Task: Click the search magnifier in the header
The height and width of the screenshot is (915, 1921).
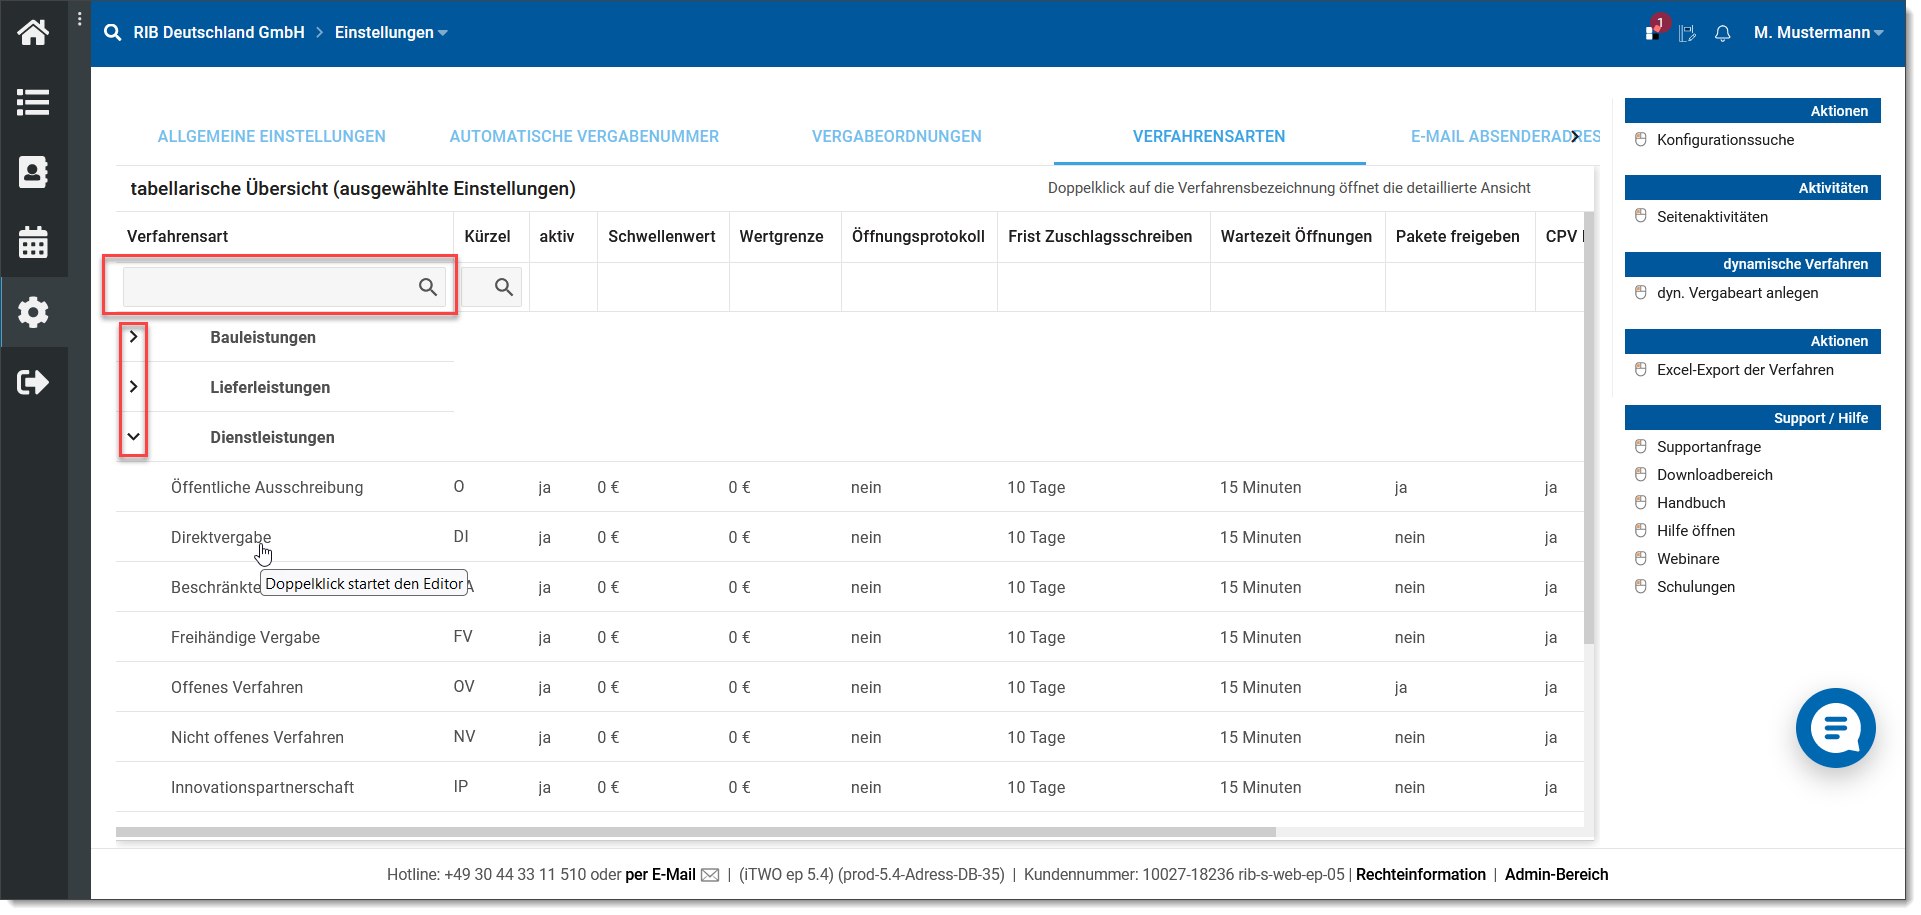Action: (x=113, y=33)
